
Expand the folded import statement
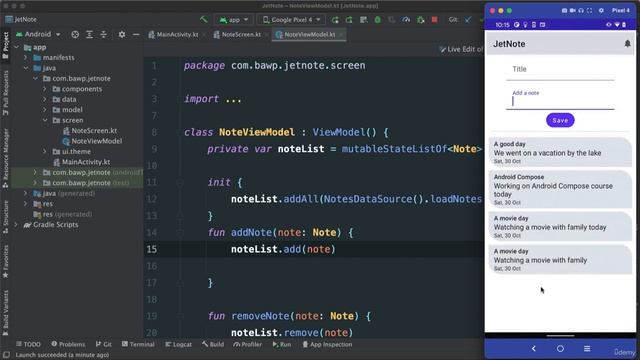coord(233,99)
